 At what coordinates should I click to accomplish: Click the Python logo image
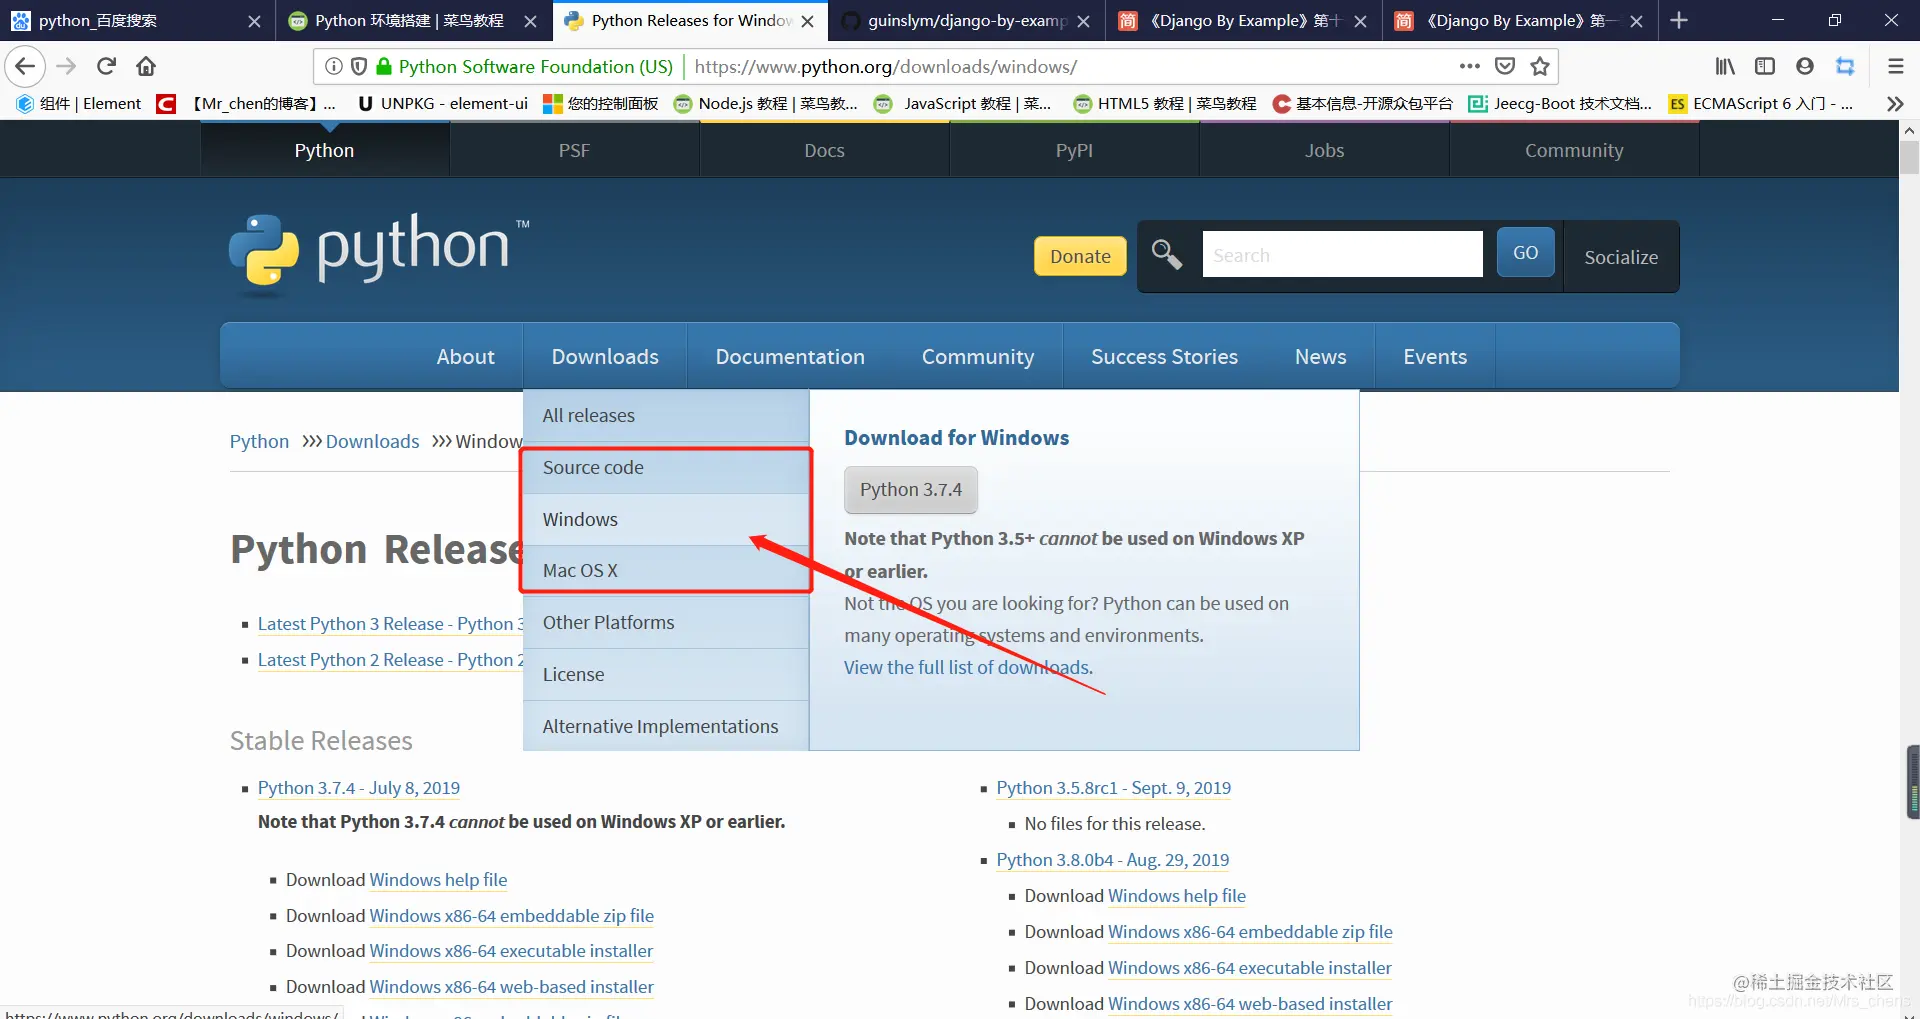coord(379,255)
